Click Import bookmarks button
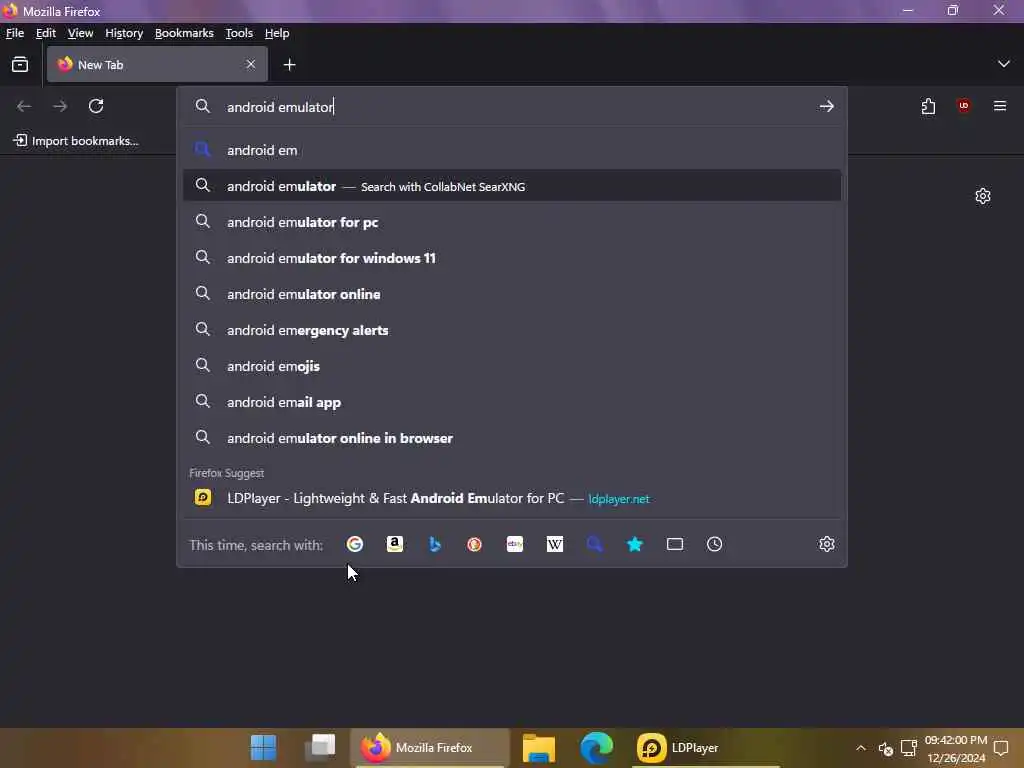 click(x=76, y=141)
